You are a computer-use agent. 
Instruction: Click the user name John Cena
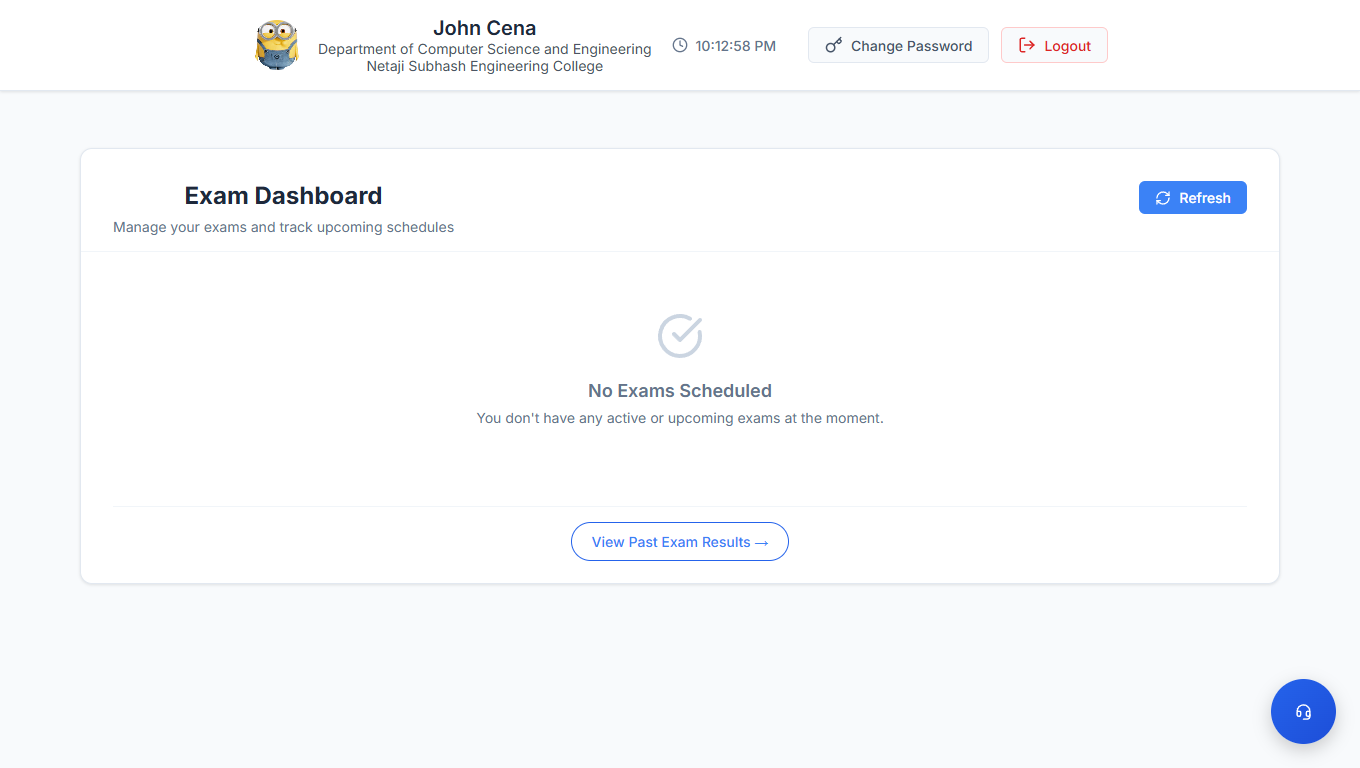(484, 28)
